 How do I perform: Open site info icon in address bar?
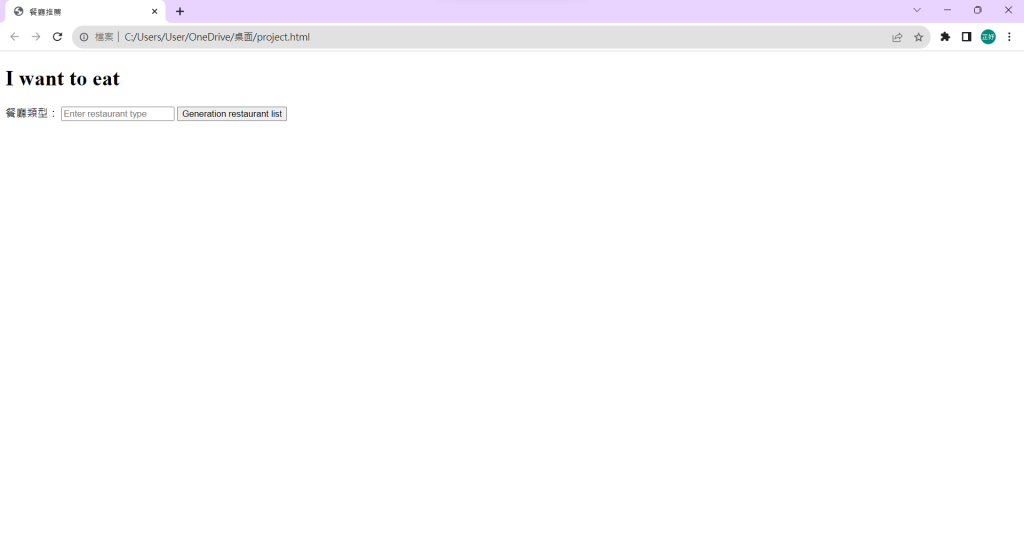click(84, 37)
